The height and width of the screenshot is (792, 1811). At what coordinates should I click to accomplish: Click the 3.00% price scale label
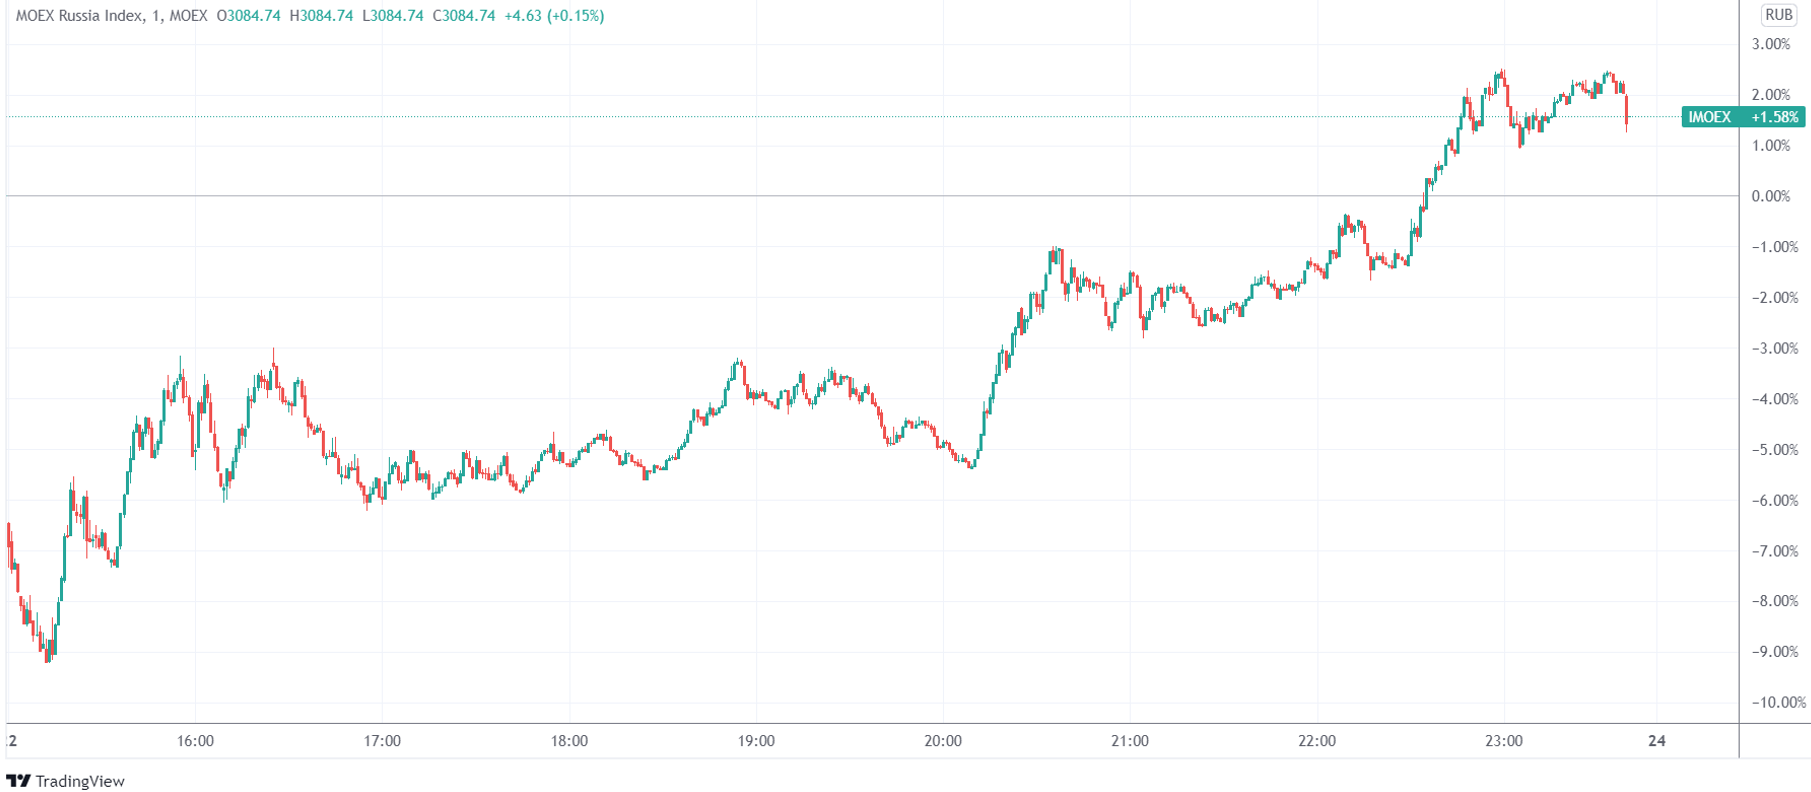tap(1771, 44)
